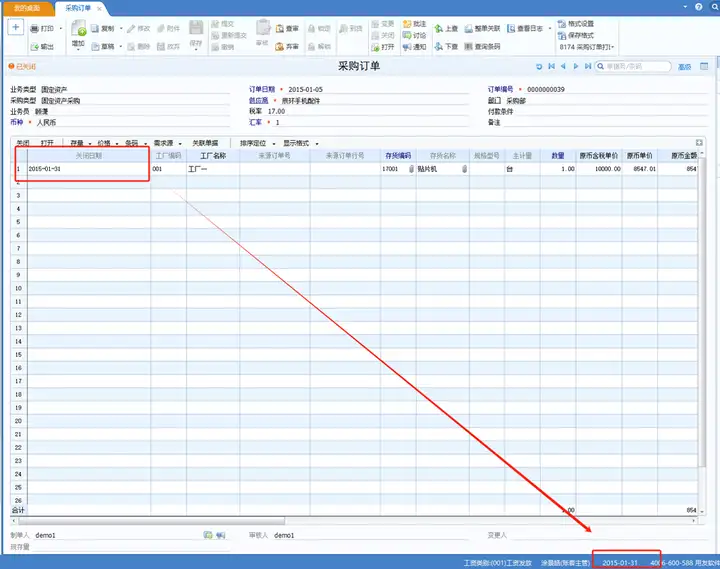
Task: Click the 输出 export icon
Action: 34,46
